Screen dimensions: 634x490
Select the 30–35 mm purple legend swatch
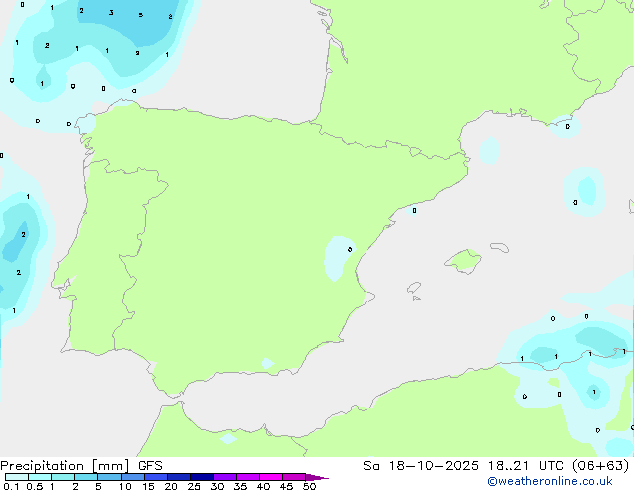coord(225,477)
